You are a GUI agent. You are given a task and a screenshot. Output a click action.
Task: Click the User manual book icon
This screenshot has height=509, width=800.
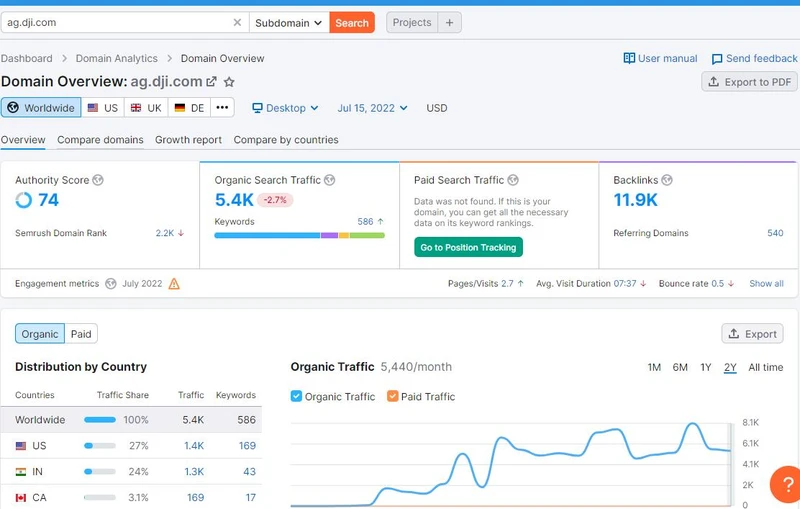click(x=629, y=58)
